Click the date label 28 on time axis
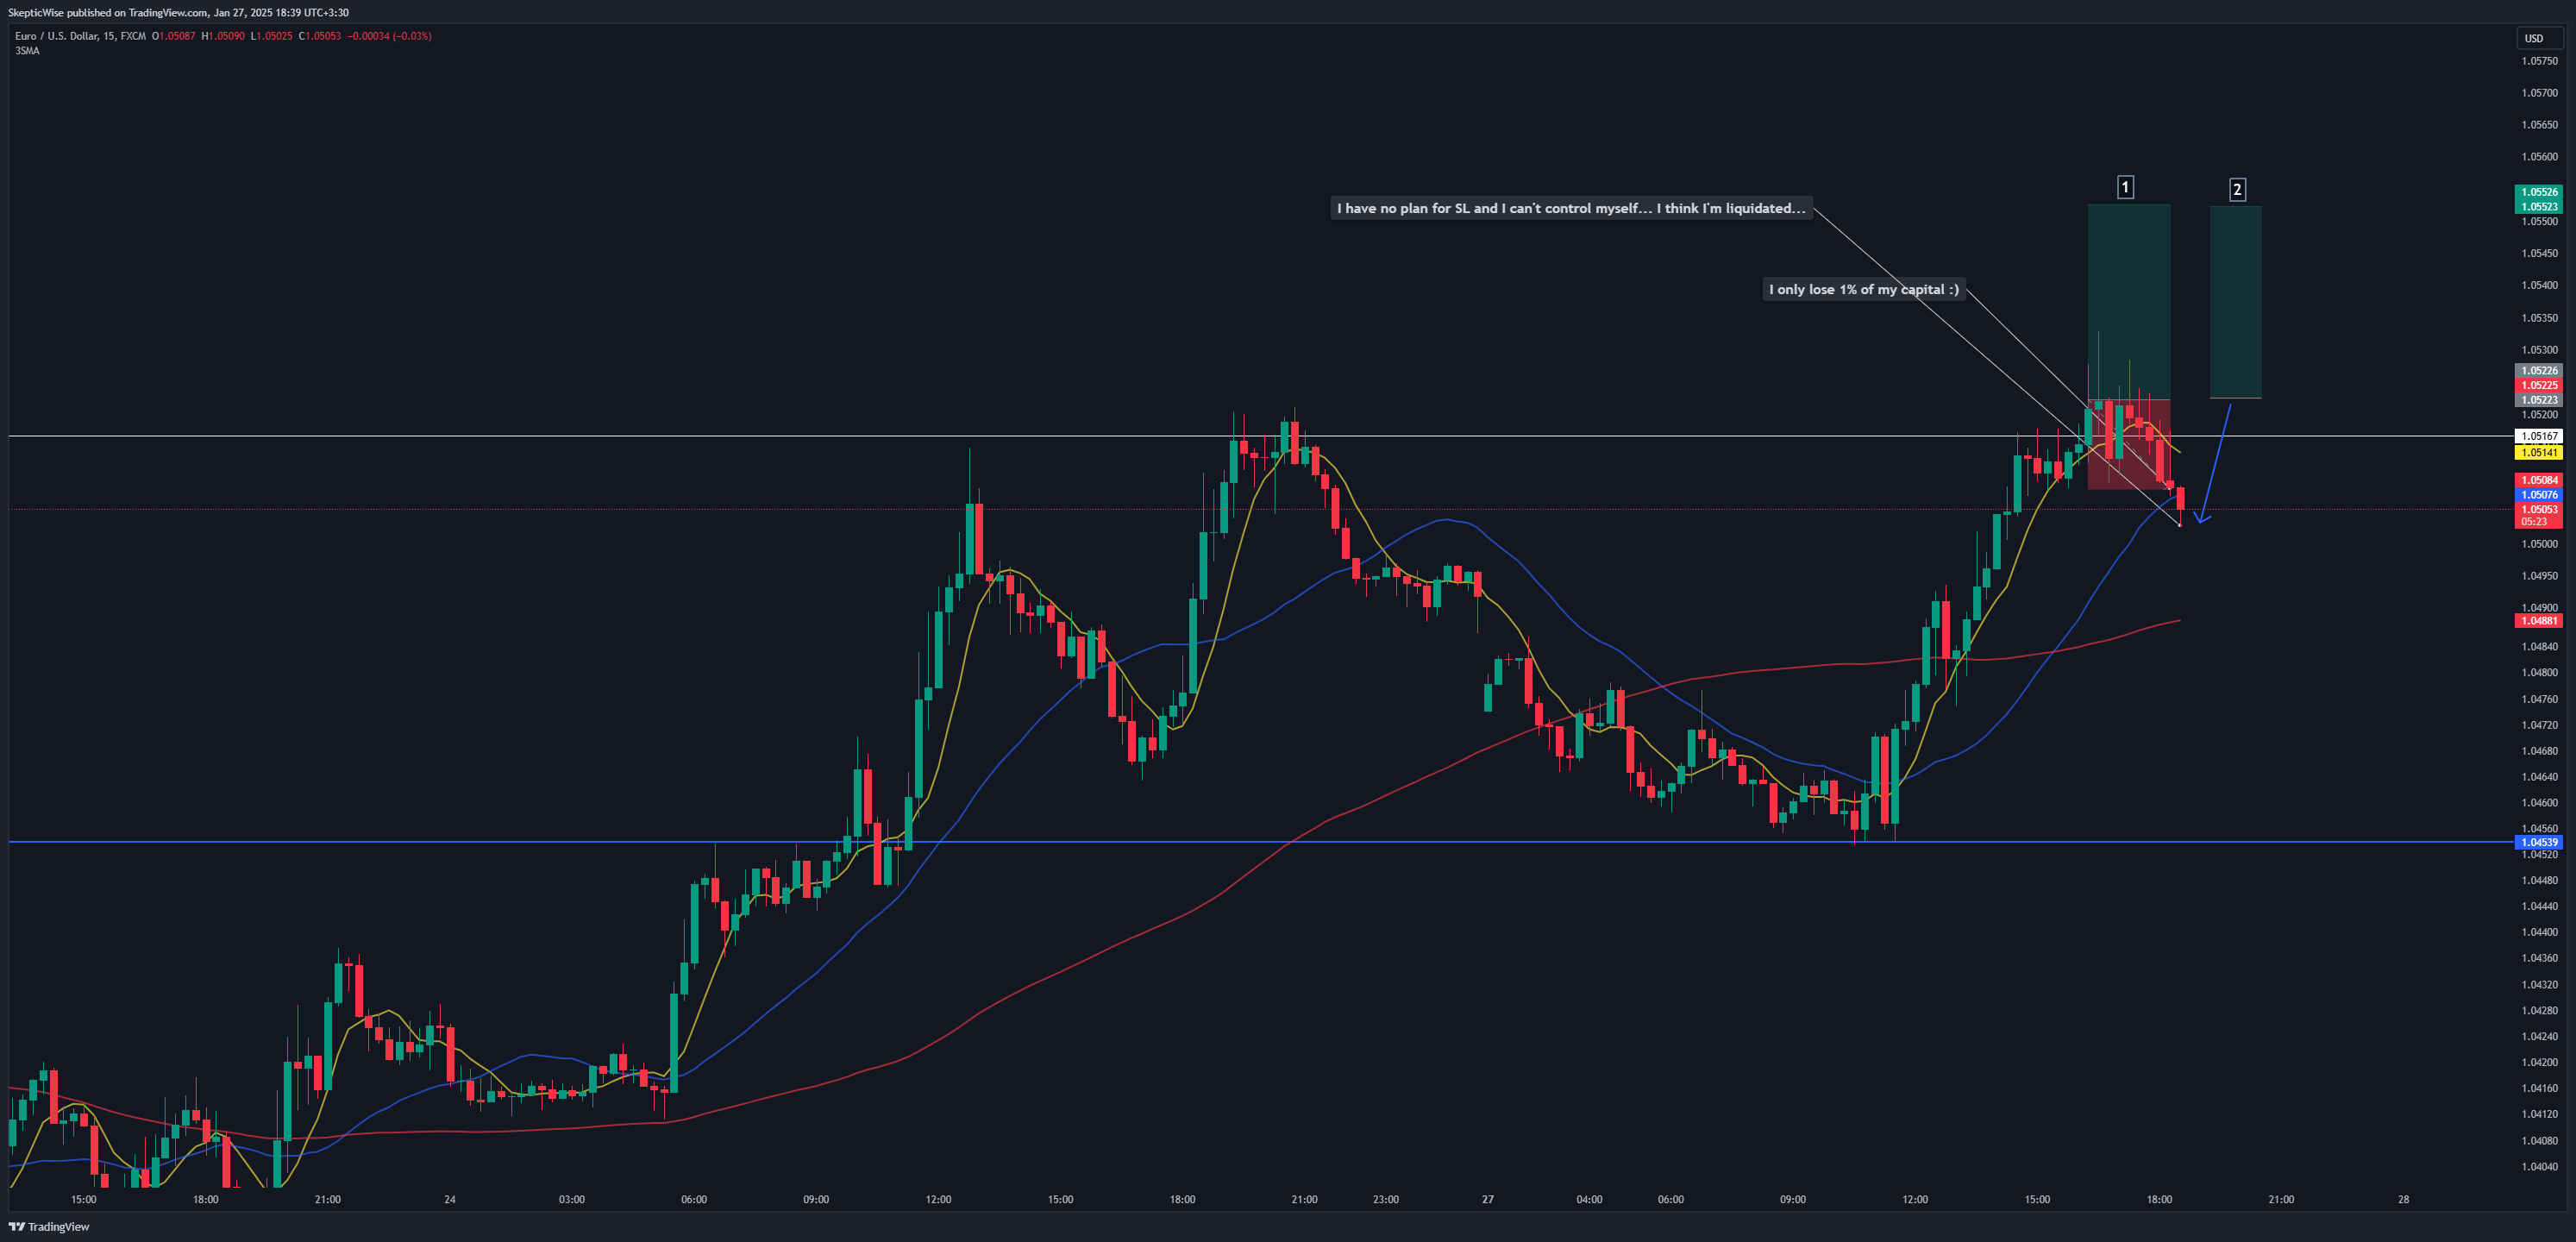The height and width of the screenshot is (1242, 2576). 2404,1199
